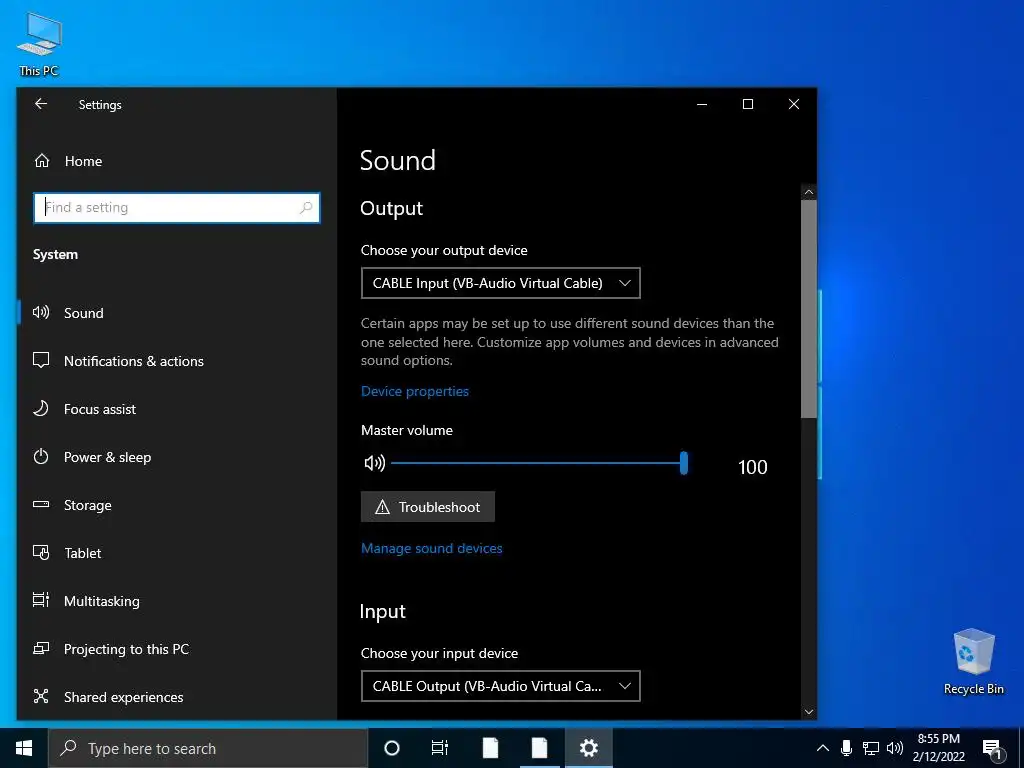Click the Projecting to this PC icon

[x=41, y=648]
